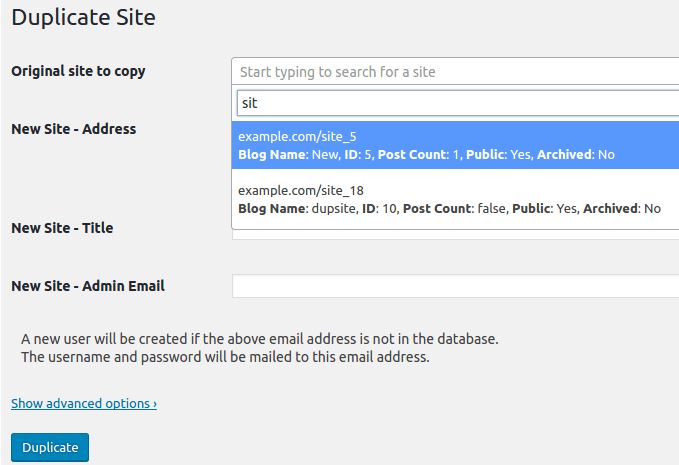Screen dimensions: 679x465
Task: Click the "New Site - Title" label
Action: coord(62,228)
